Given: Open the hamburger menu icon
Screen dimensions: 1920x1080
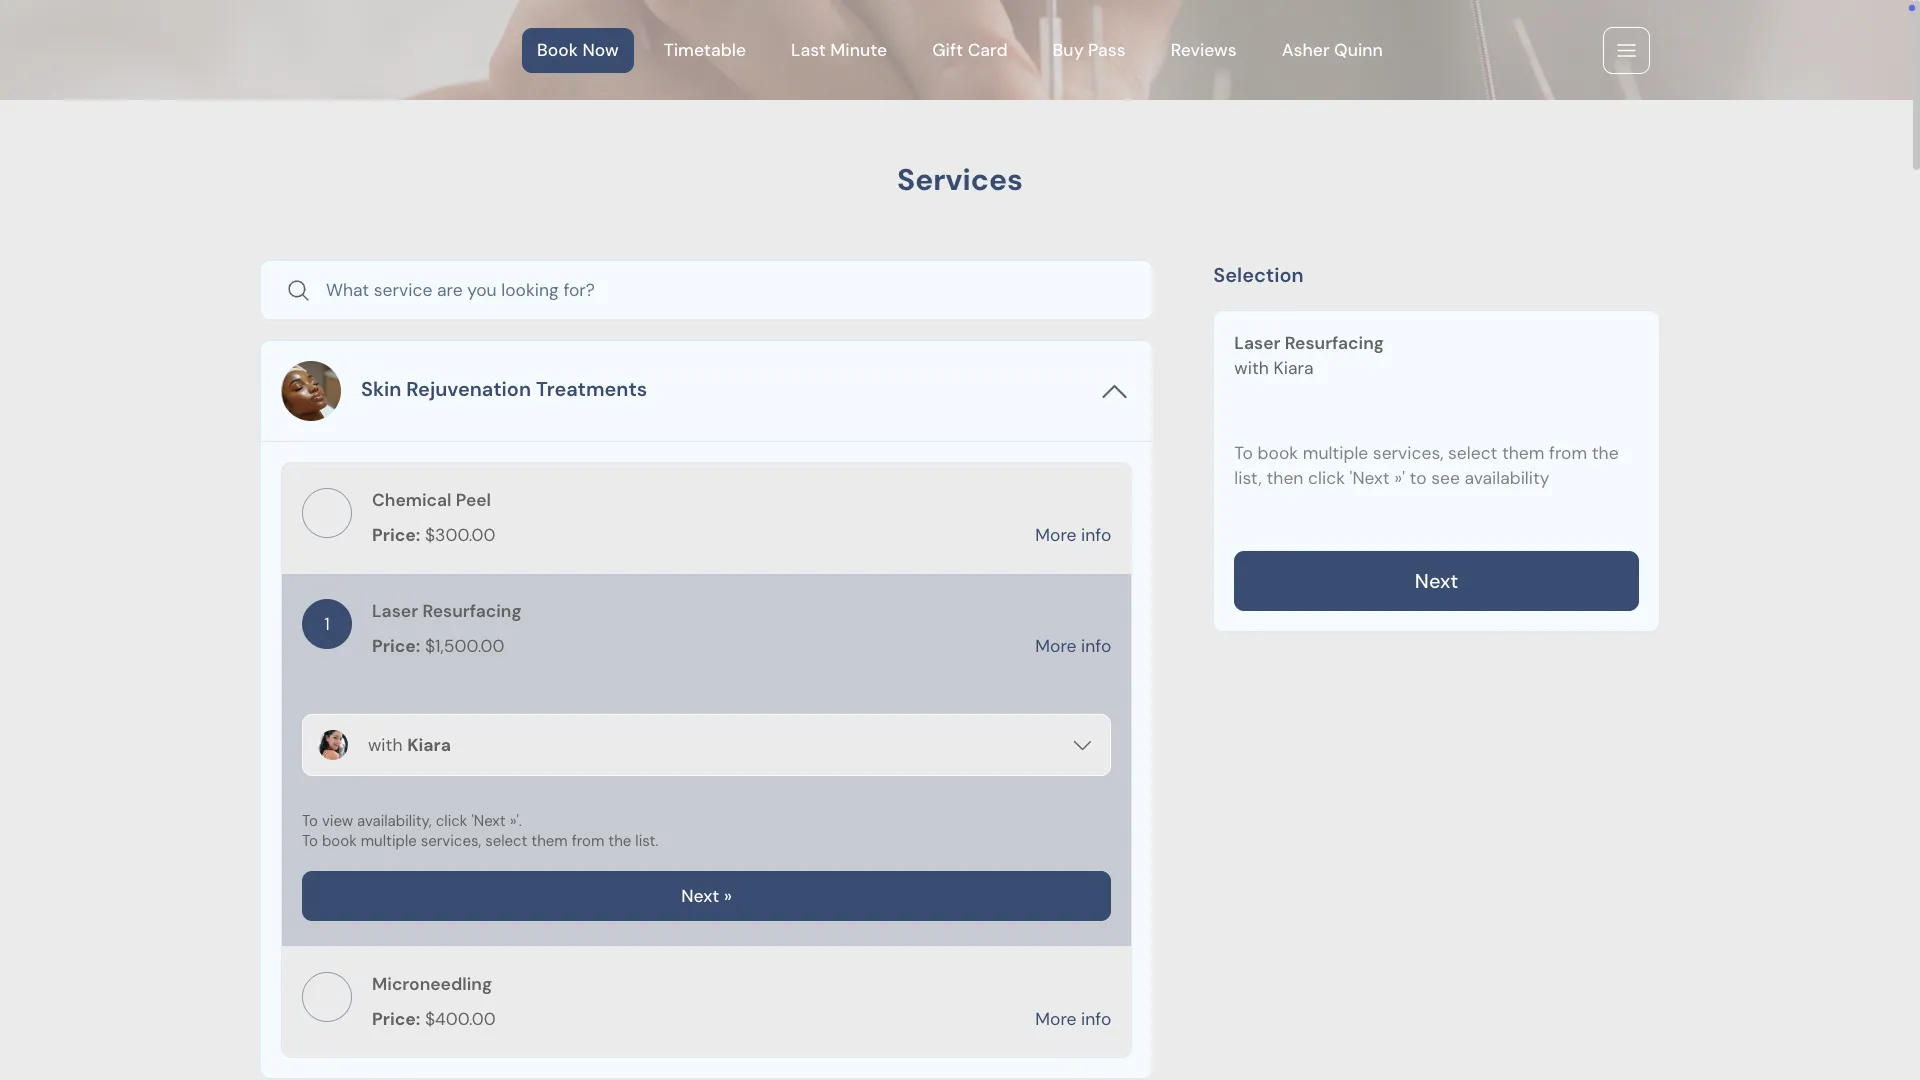Looking at the screenshot, I should pyautogui.click(x=1625, y=50).
